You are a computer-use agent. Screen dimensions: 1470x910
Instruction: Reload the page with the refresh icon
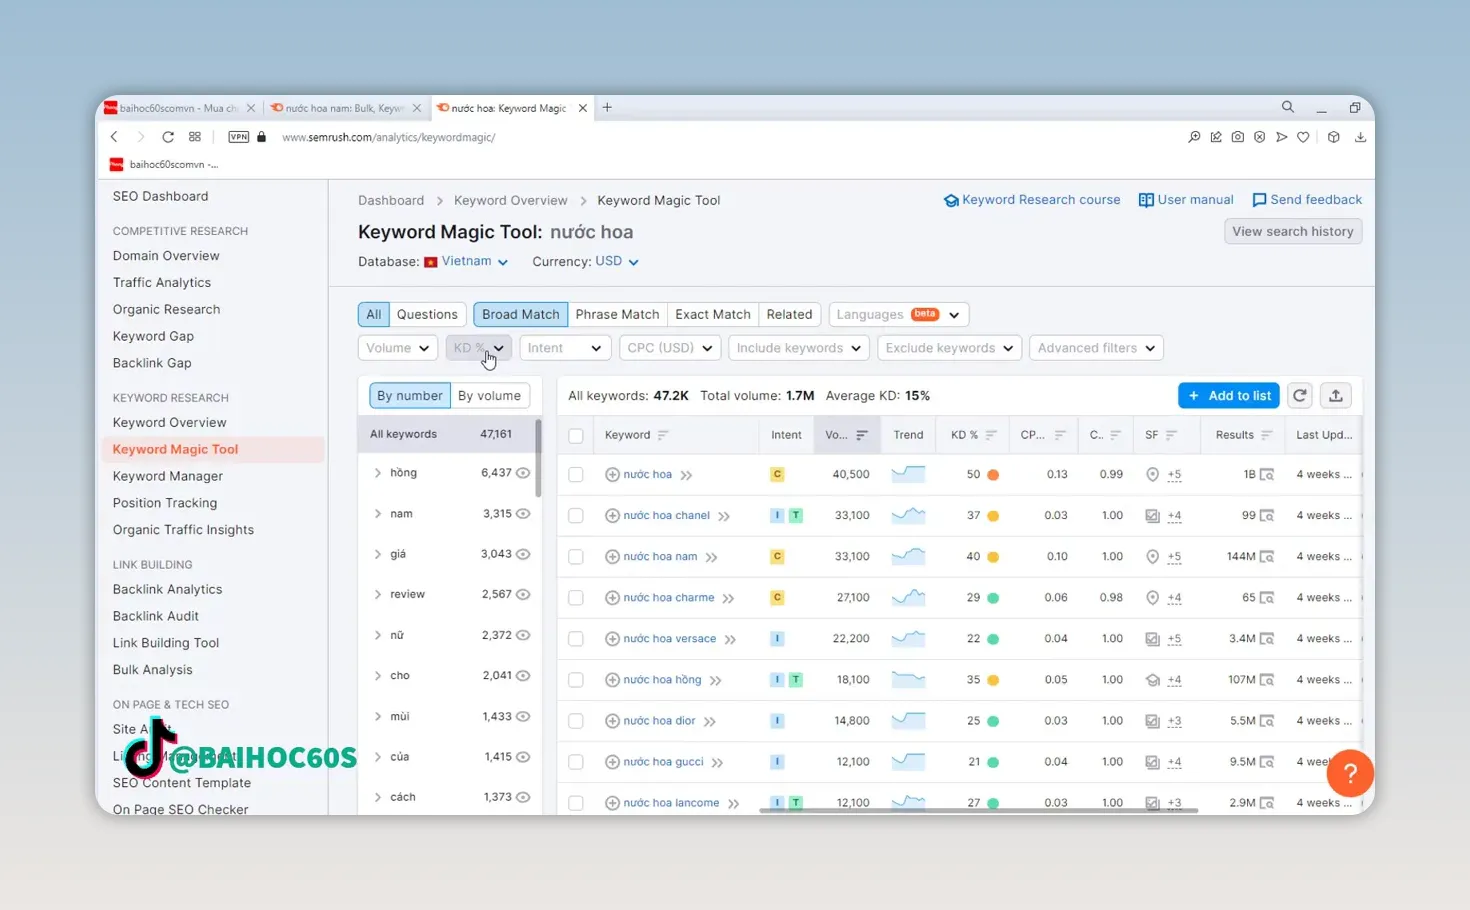(x=168, y=137)
